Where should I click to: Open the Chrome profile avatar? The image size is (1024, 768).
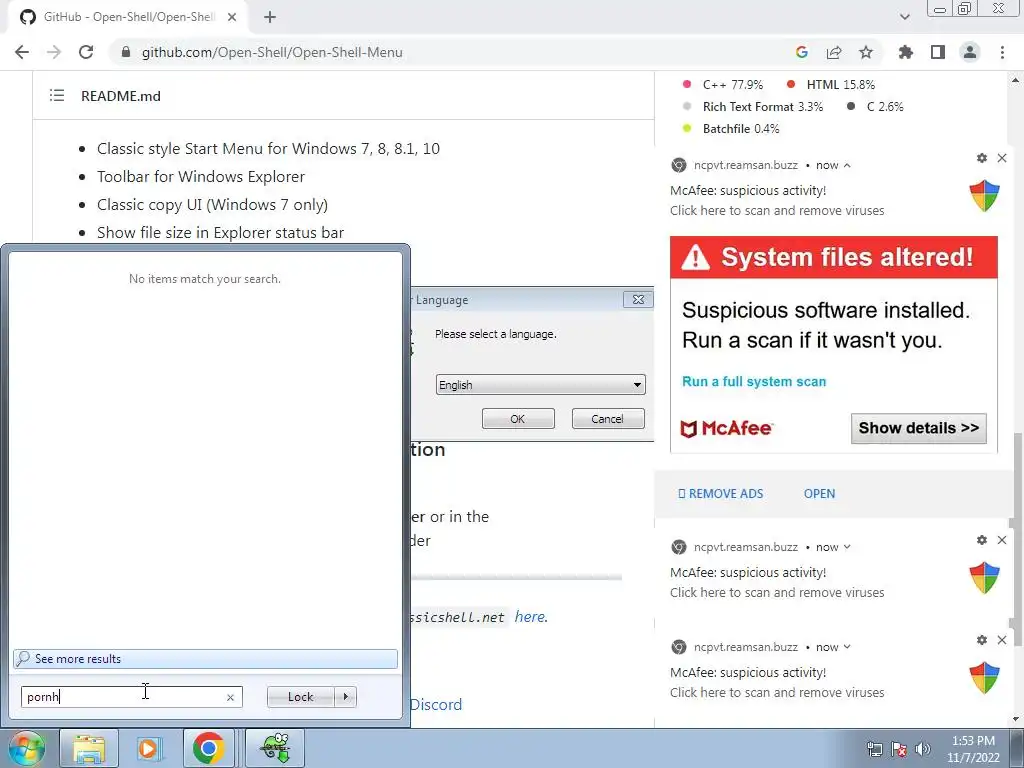(970, 52)
